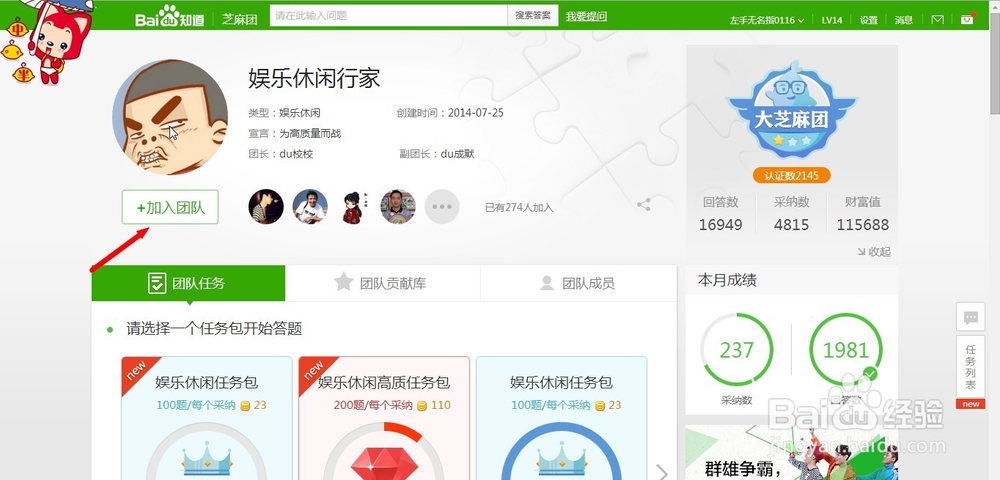Select the 娱乐休闲高质任务包 card

(384, 418)
